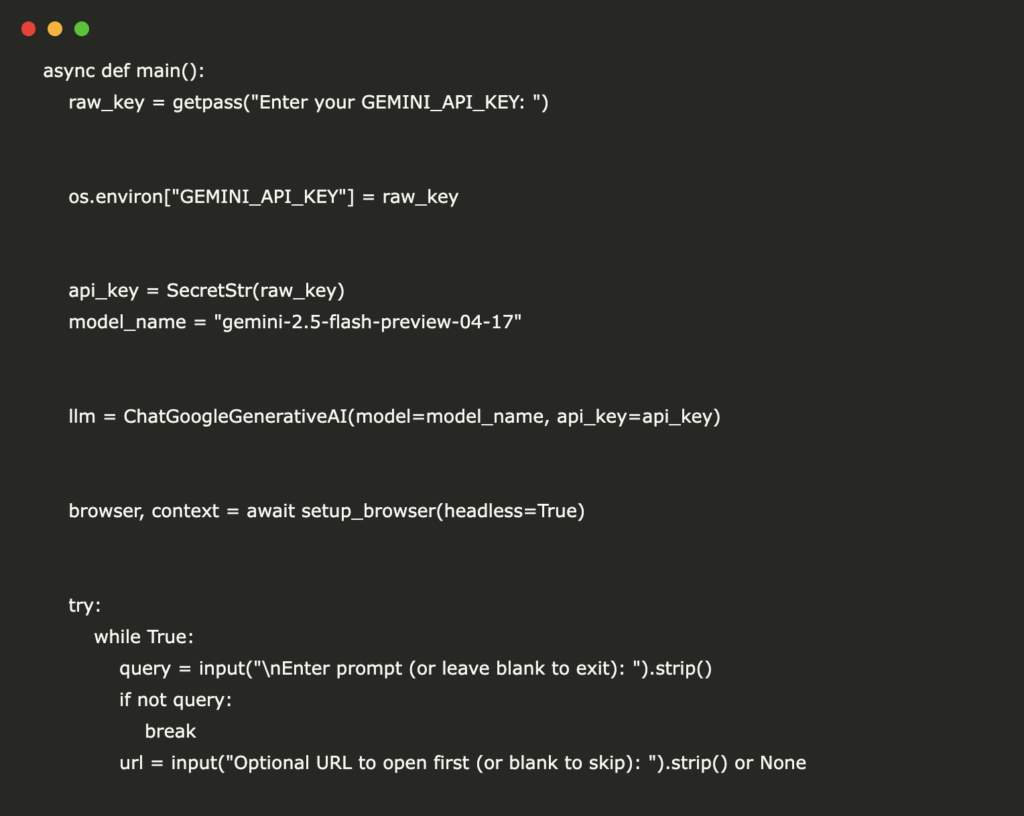
Task: Click the green maximize dot
Action: click(82, 29)
